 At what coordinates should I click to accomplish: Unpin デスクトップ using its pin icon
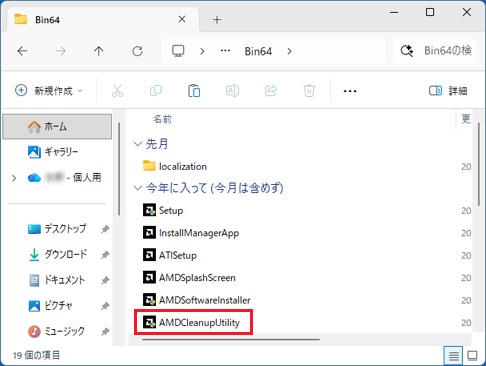[105, 229]
